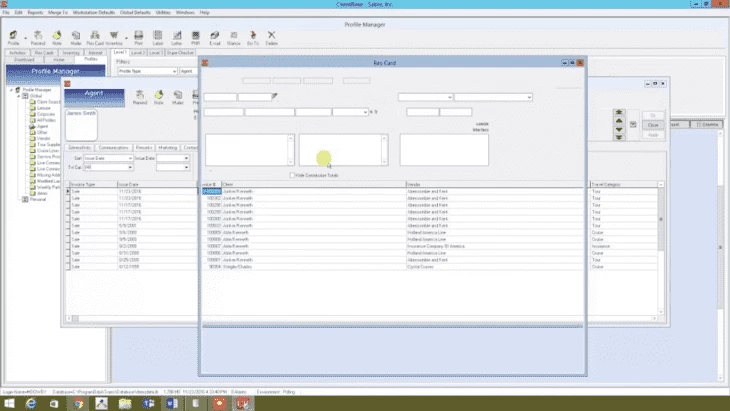Click the Go To toolbar icon

[252, 37]
